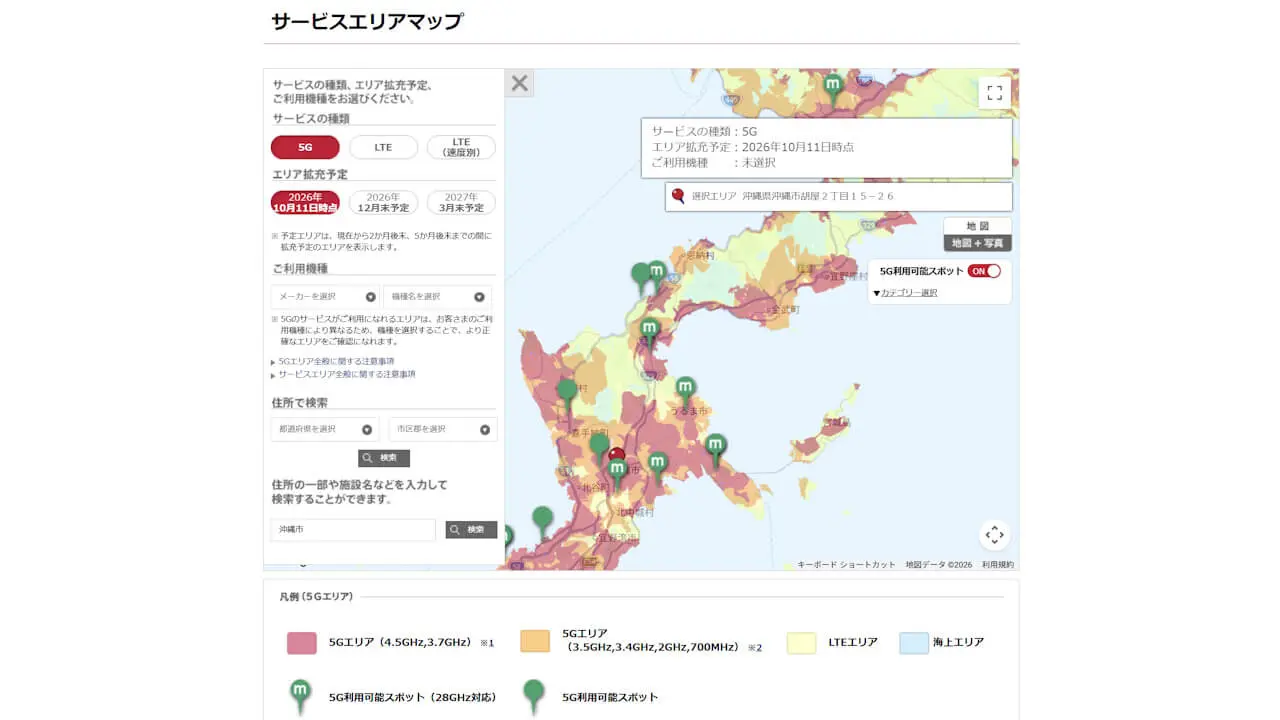Screen dimensions: 1280x720
Task: Select the m spot pin directly beneath the red marker
Action: (x=617, y=472)
